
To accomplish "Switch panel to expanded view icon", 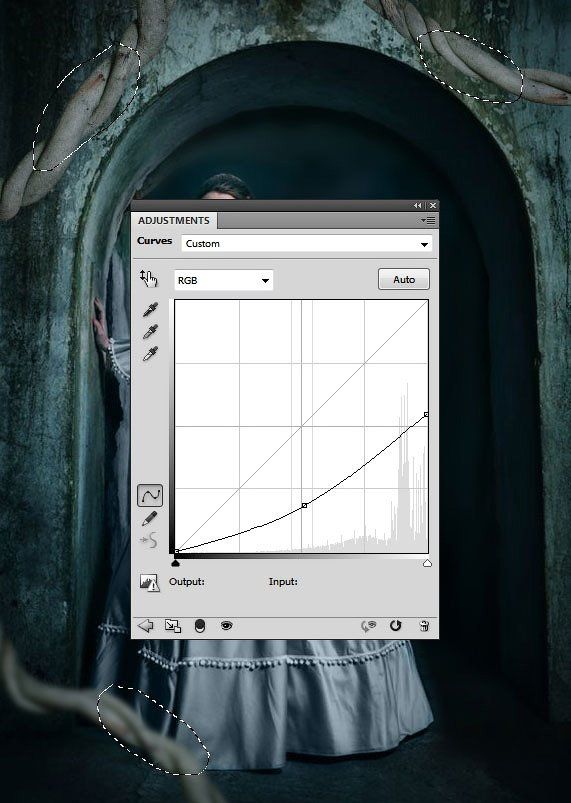I will tap(173, 626).
